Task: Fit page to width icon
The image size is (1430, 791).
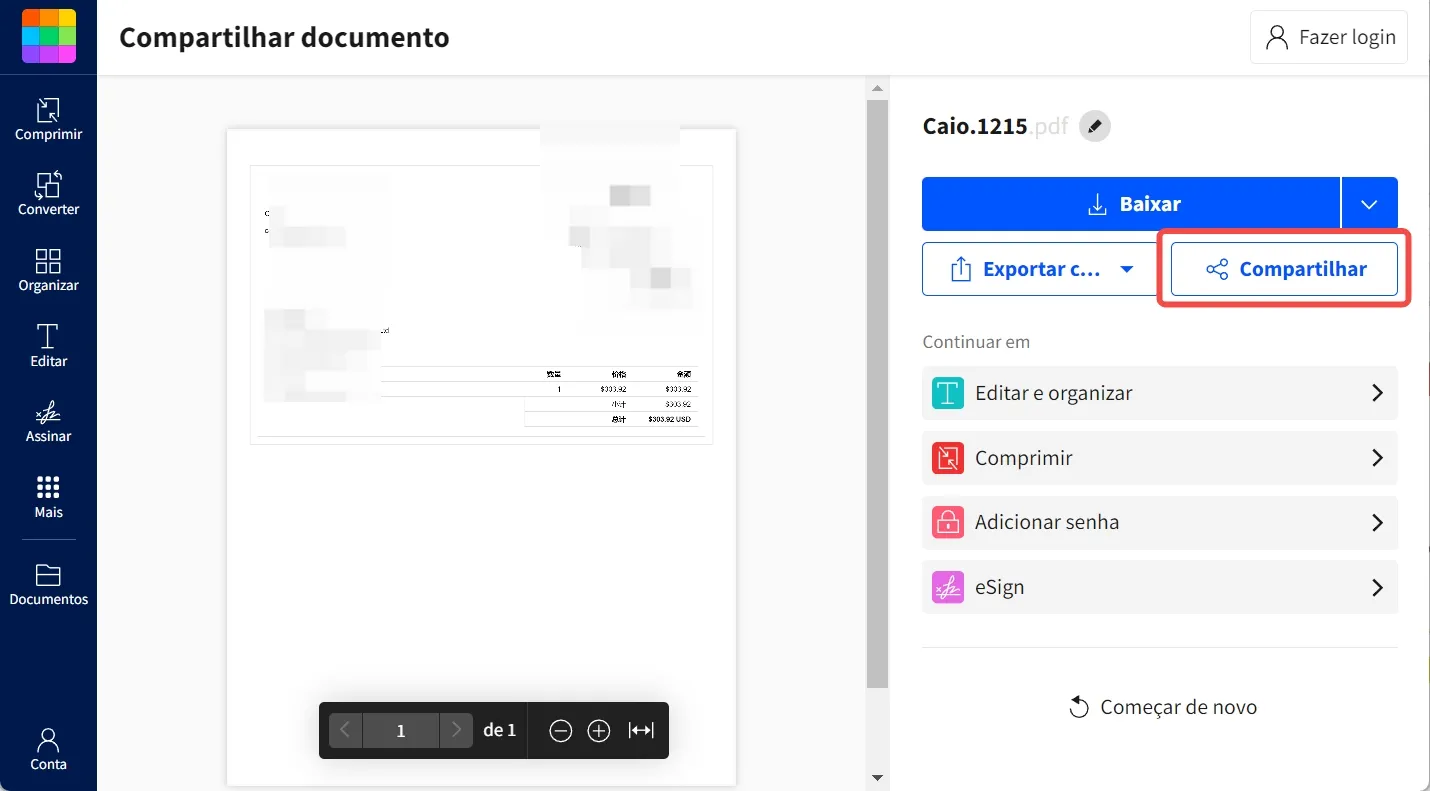Action: (x=641, y=731)
